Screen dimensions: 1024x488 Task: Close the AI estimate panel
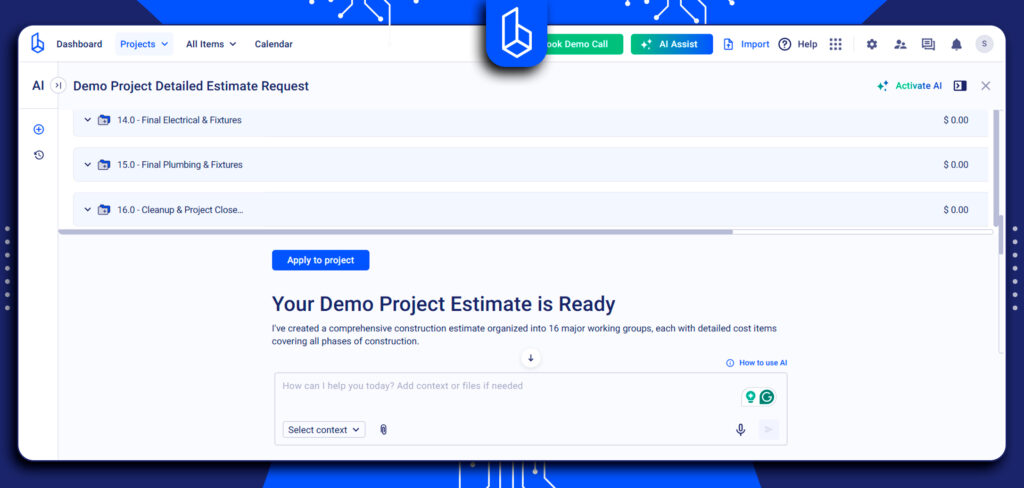(985, 86)
